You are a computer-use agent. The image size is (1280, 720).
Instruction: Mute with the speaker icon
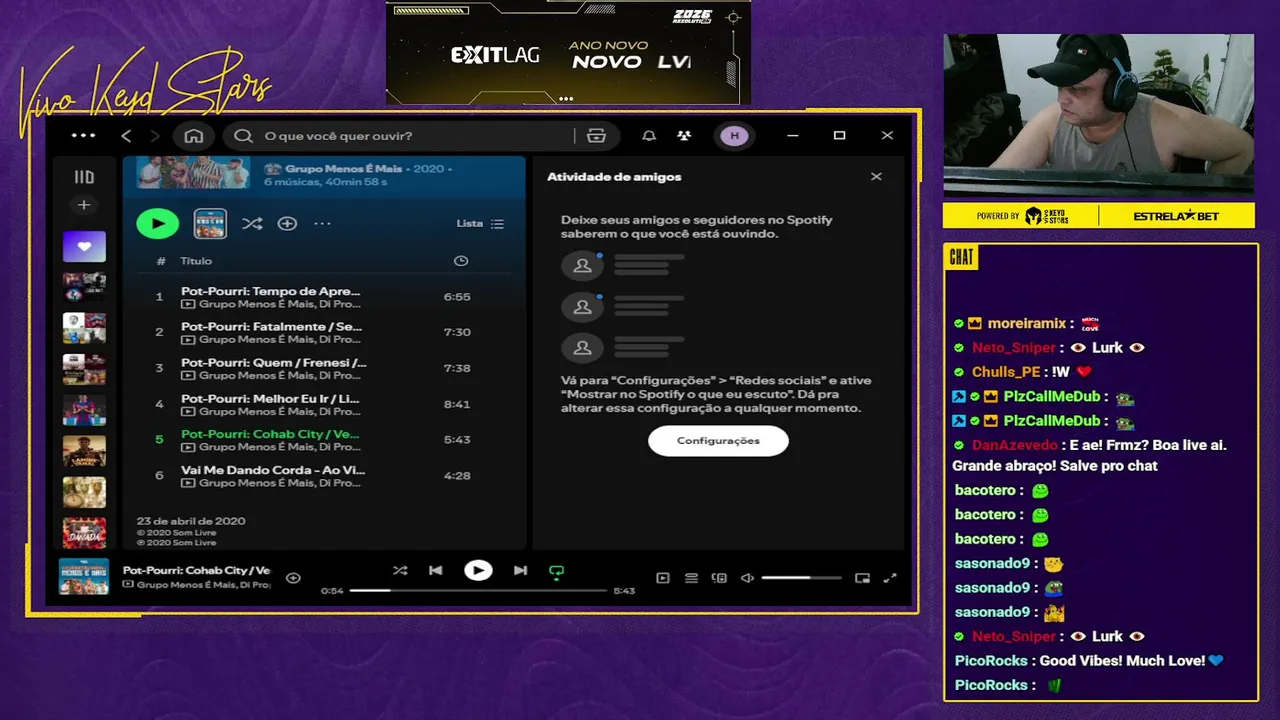coord(747,578)
